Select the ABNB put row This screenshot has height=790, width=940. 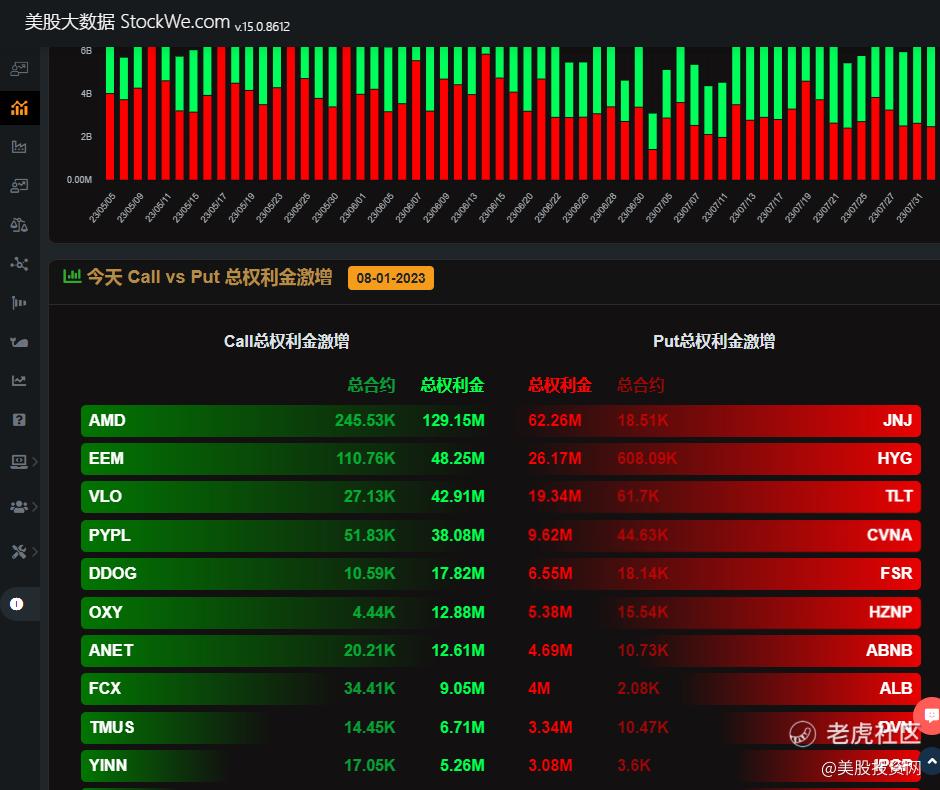pos(723,650)
